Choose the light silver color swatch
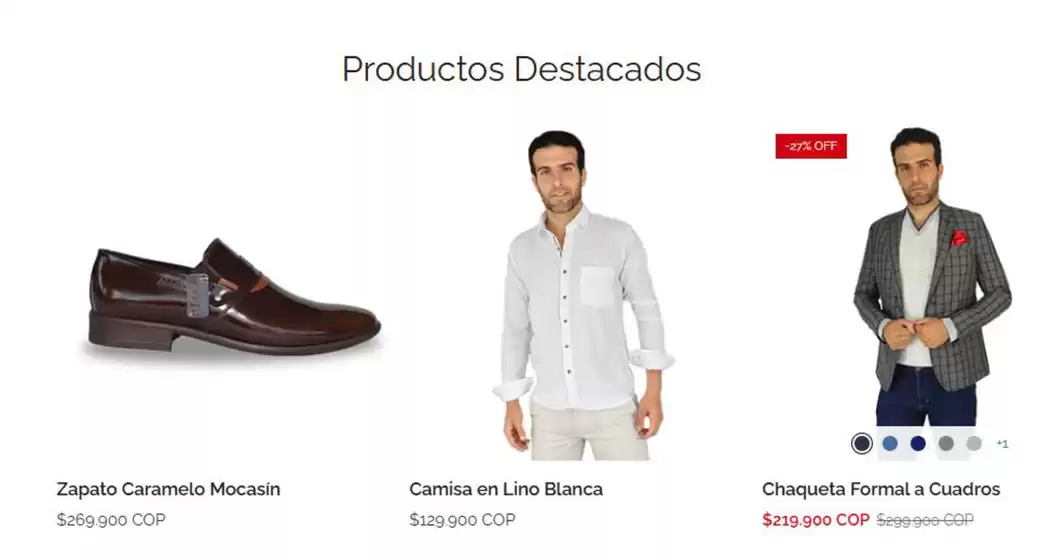The height and width of the screenshot is (560, 1053). [x=974, y=443]
